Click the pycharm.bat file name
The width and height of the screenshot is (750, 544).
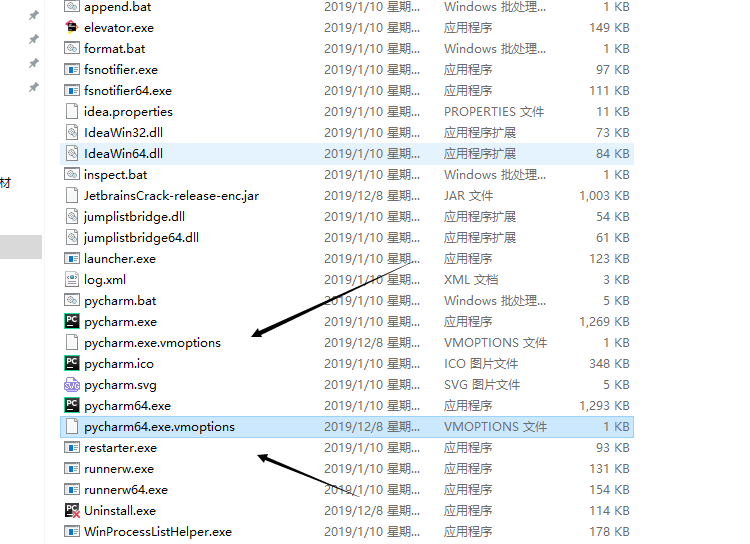[120, 301]
